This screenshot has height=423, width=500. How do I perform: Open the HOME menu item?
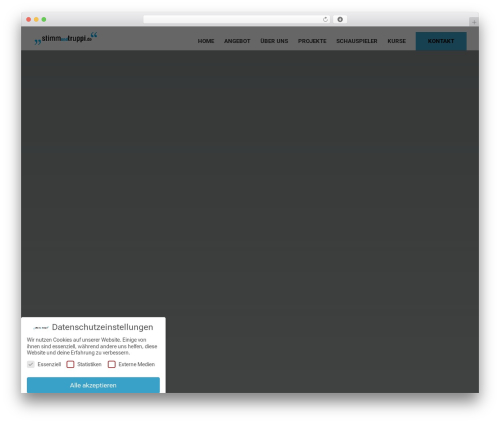(206, 41)
